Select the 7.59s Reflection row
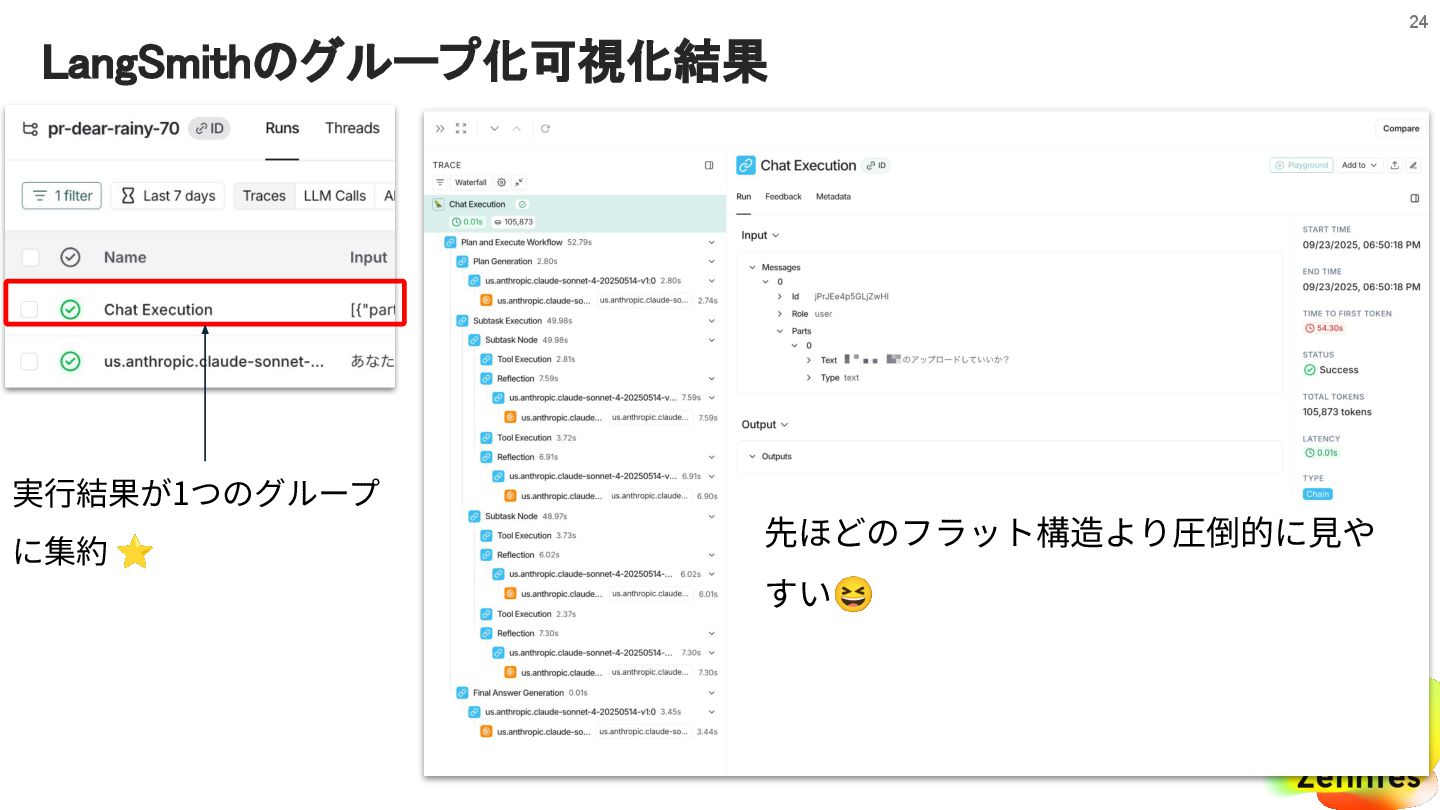Screen dimensions: 1440x810 [x=597, y=379]
